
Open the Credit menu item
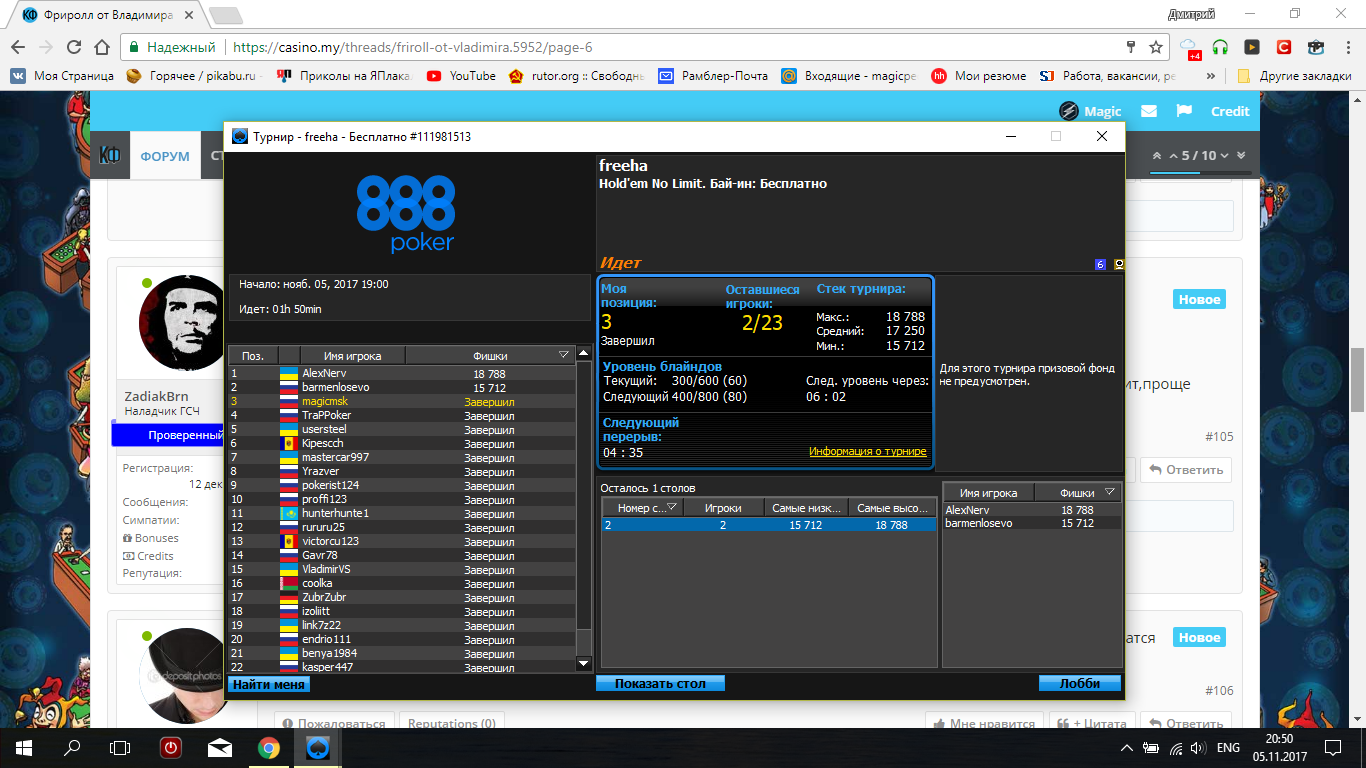point(1230,111)
